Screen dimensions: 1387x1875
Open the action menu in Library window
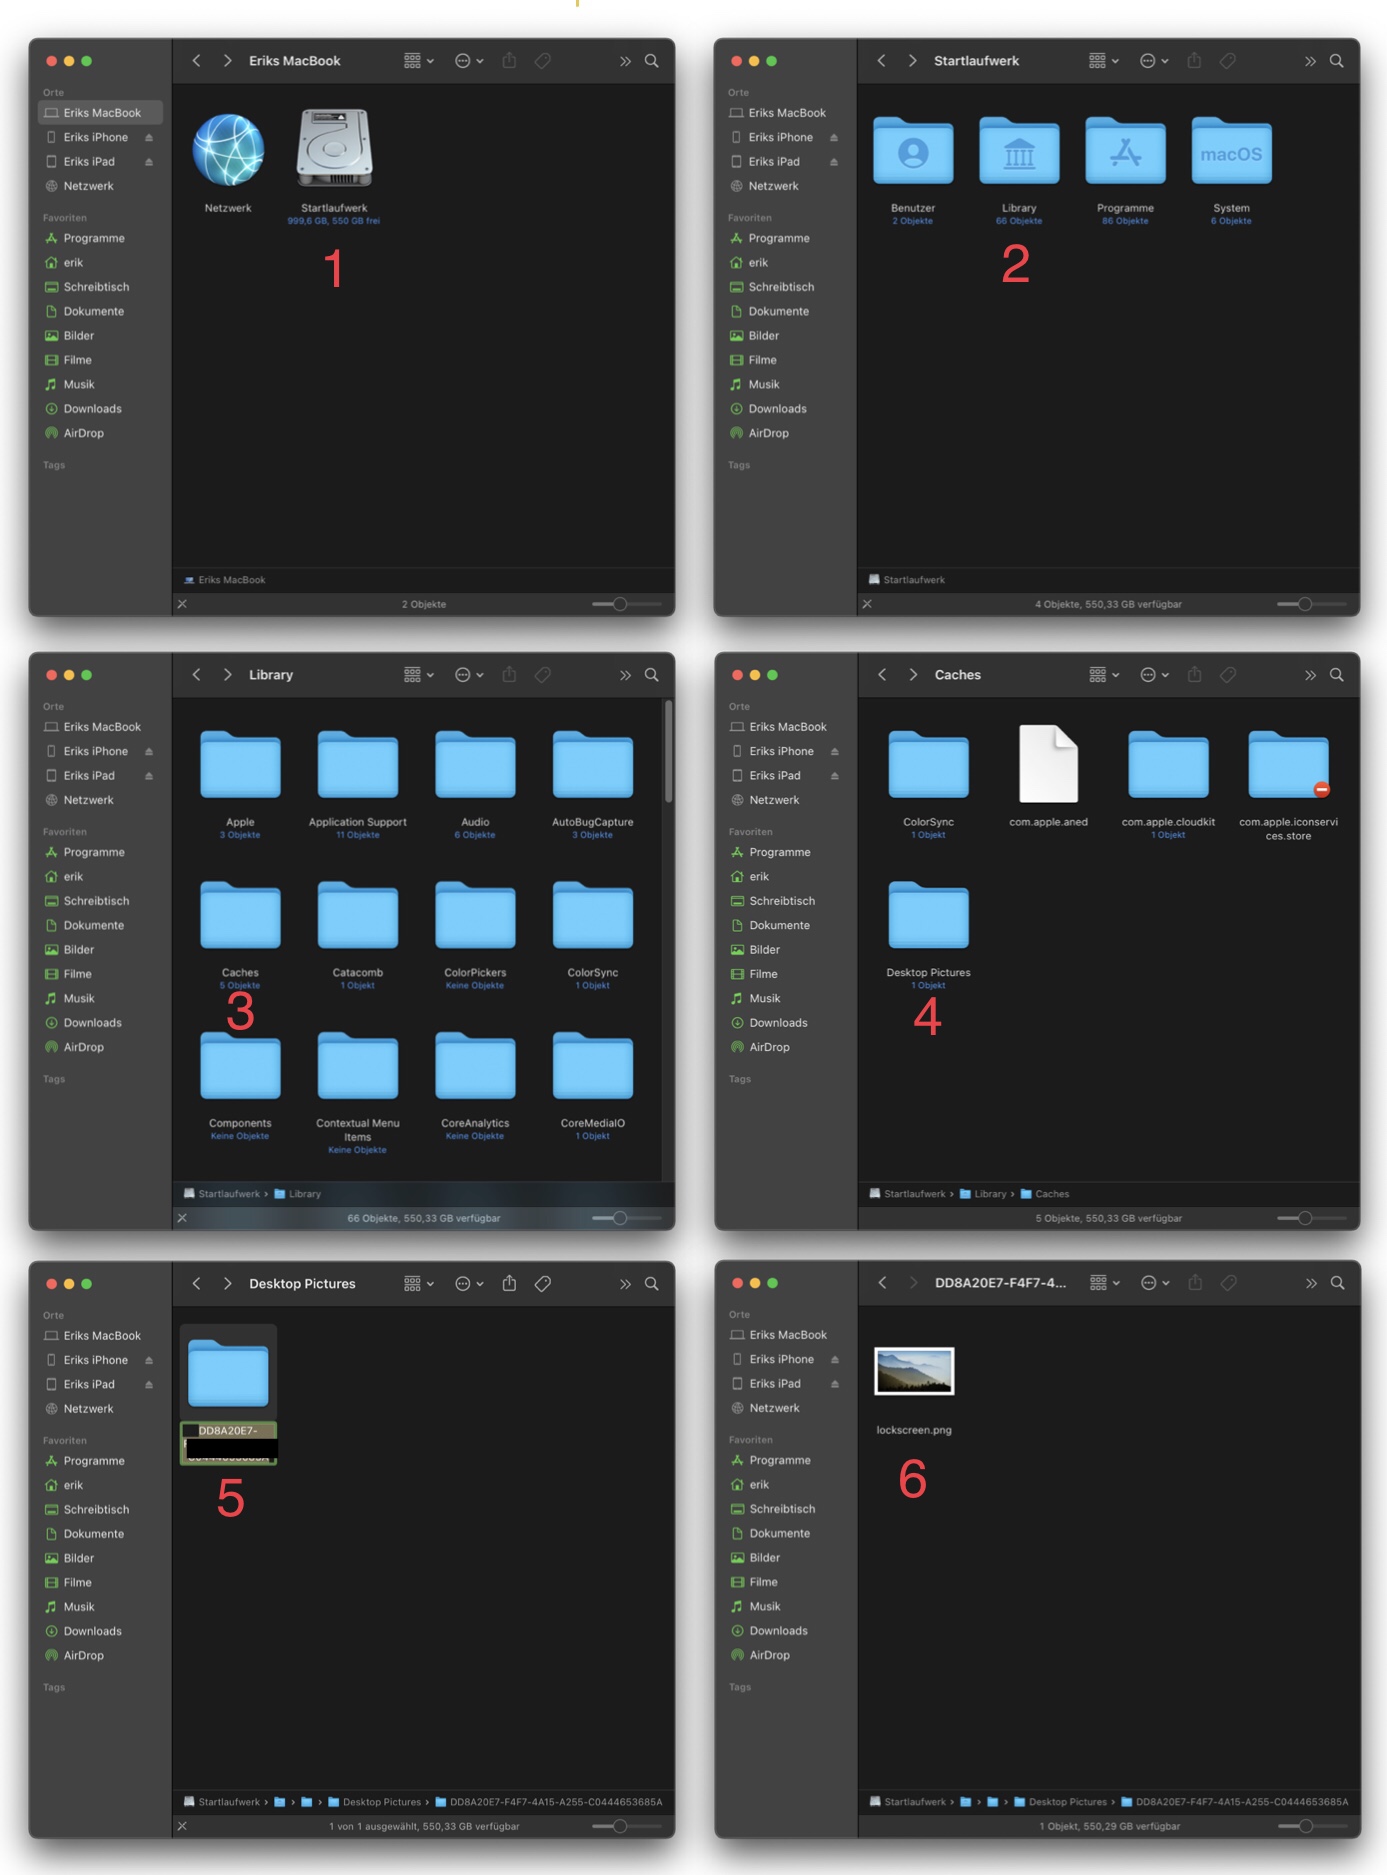pyautogui.click(x=469, y=675)
